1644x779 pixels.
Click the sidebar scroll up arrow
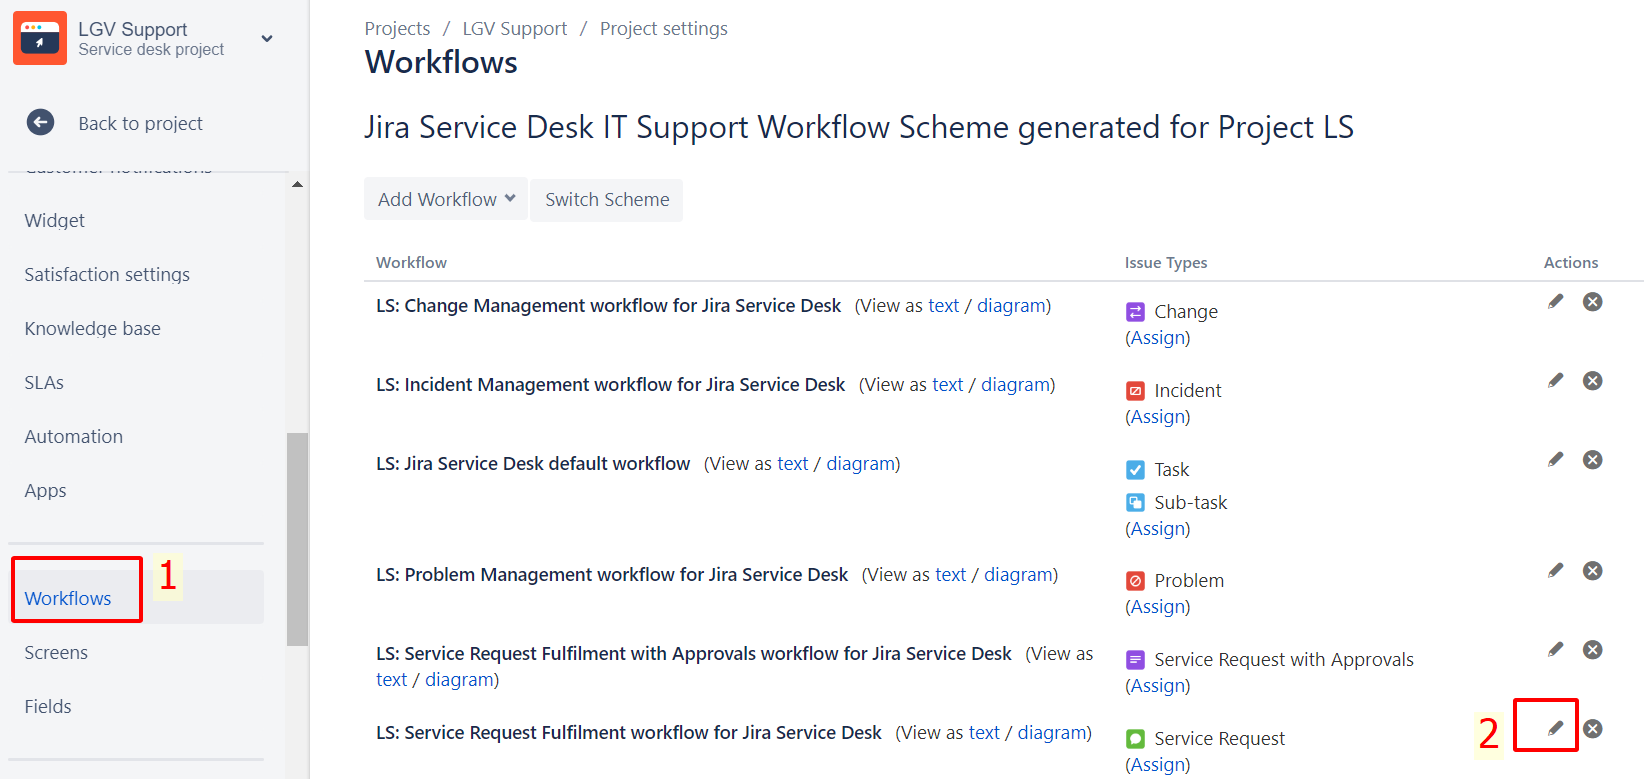[x=297, y=185]
